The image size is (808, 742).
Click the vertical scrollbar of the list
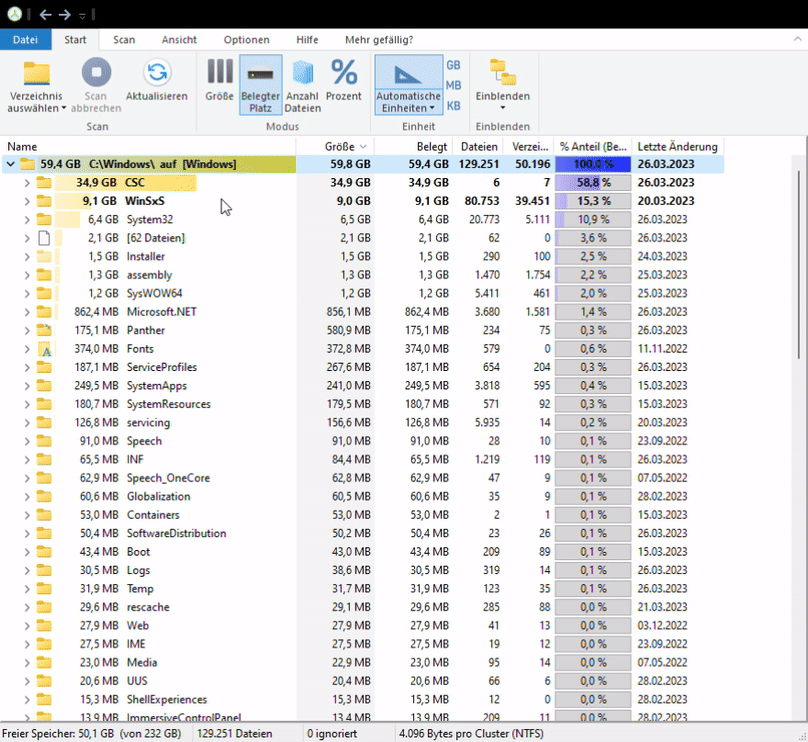[x=799, y=265]
